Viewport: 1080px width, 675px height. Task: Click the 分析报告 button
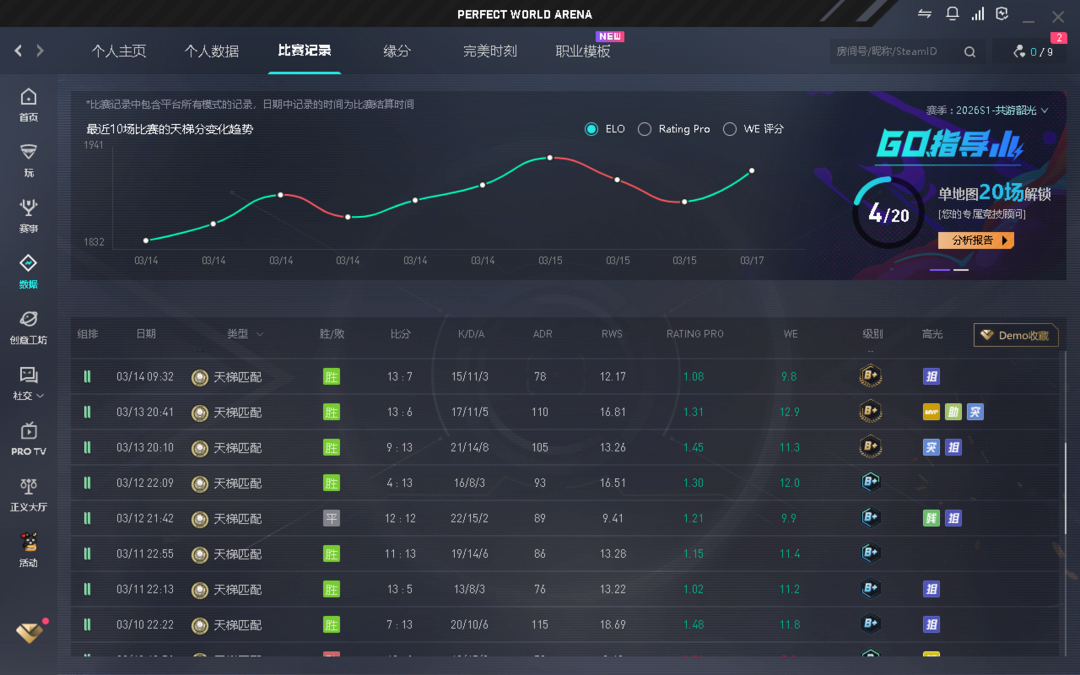tap(975, 240)
